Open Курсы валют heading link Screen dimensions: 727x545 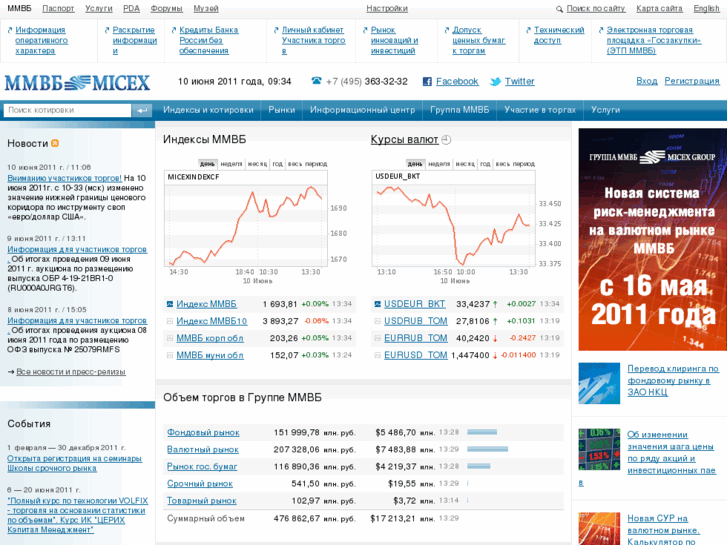pyautogui.click(x=404, y=140)
